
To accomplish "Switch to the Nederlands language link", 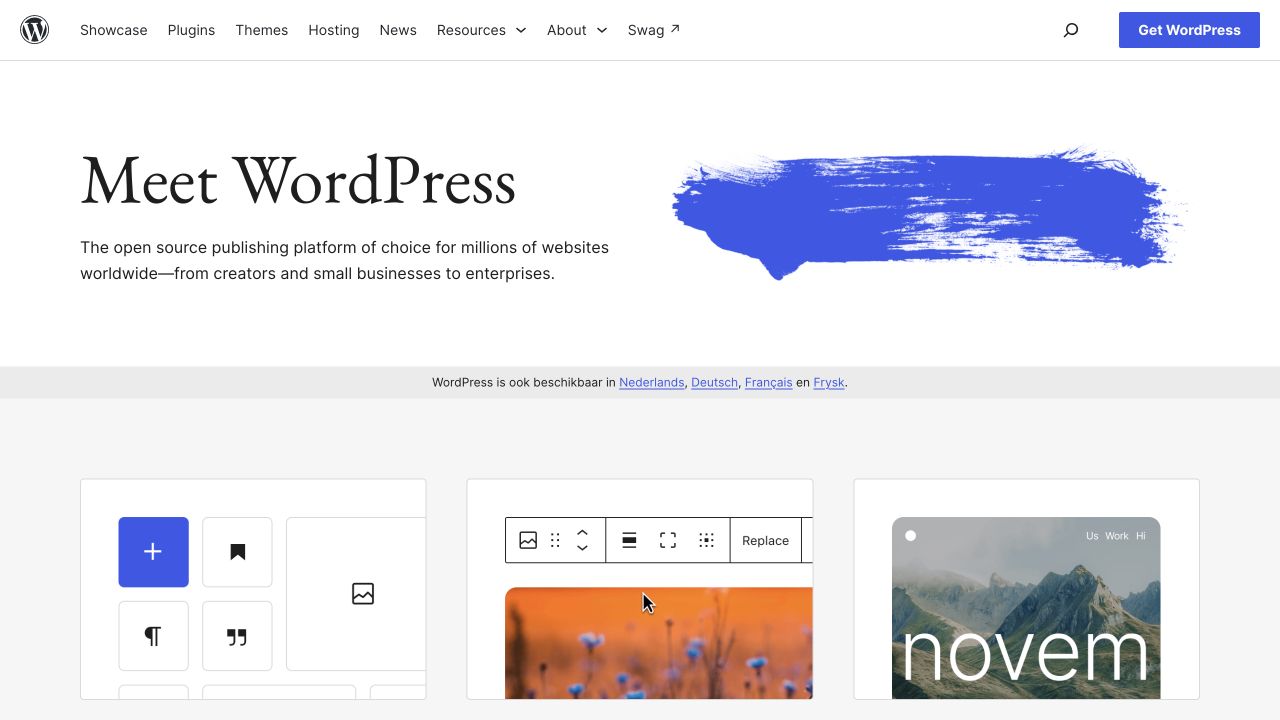I will [652, 382].
